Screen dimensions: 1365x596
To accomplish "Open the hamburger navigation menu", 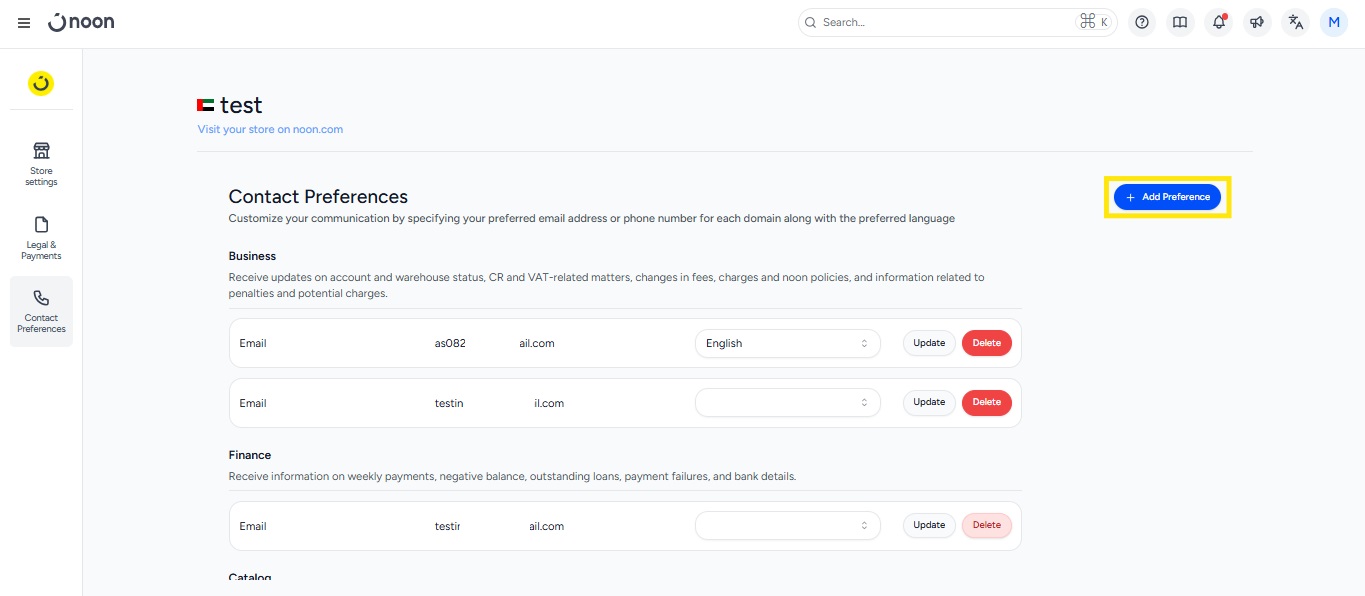I will (24, 23).
